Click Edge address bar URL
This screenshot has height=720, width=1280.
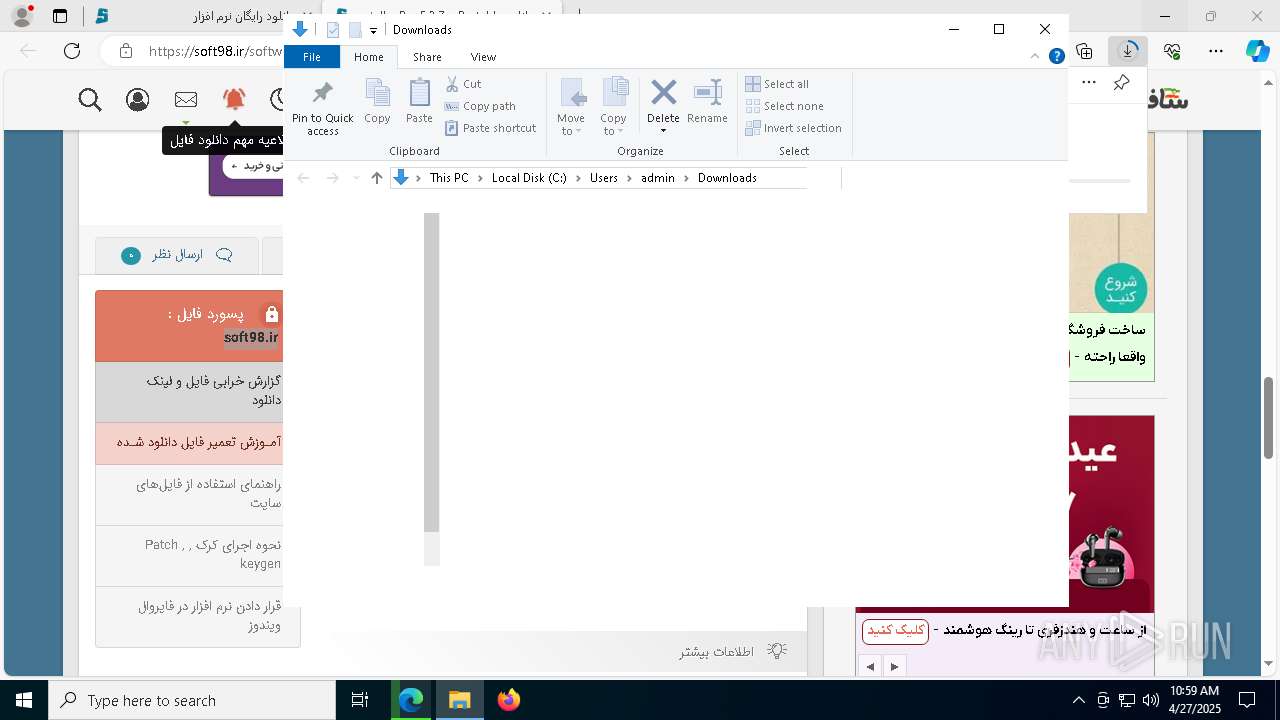tap(215, 51)
